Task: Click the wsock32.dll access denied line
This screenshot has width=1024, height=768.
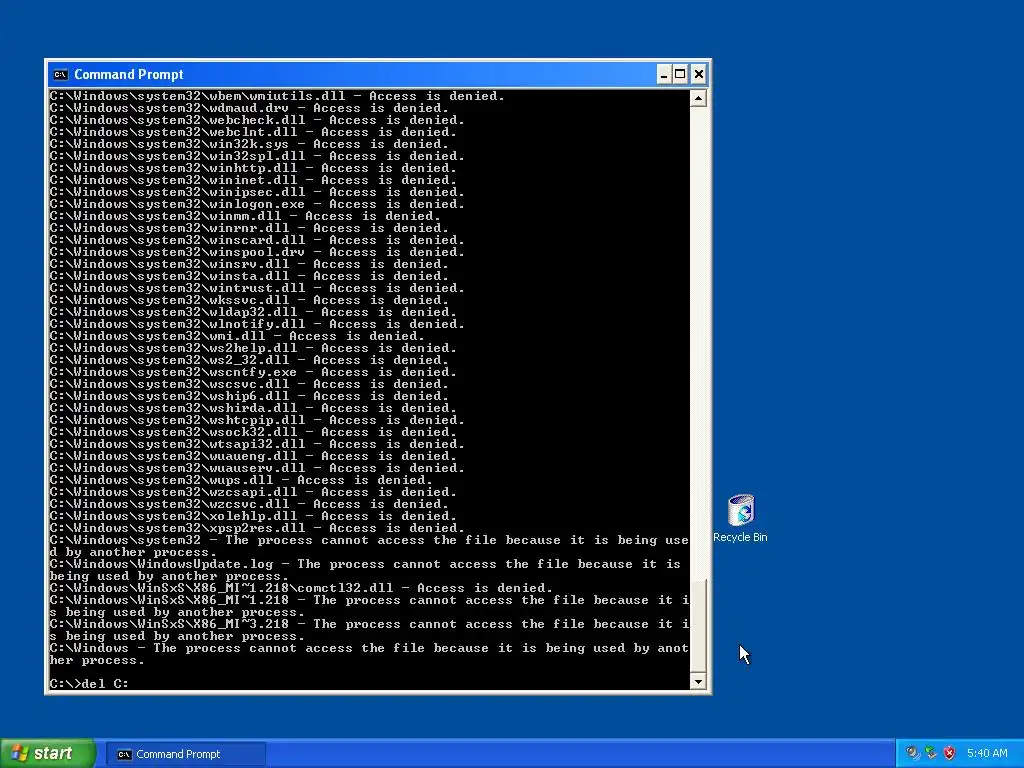Action: (253, 432)
